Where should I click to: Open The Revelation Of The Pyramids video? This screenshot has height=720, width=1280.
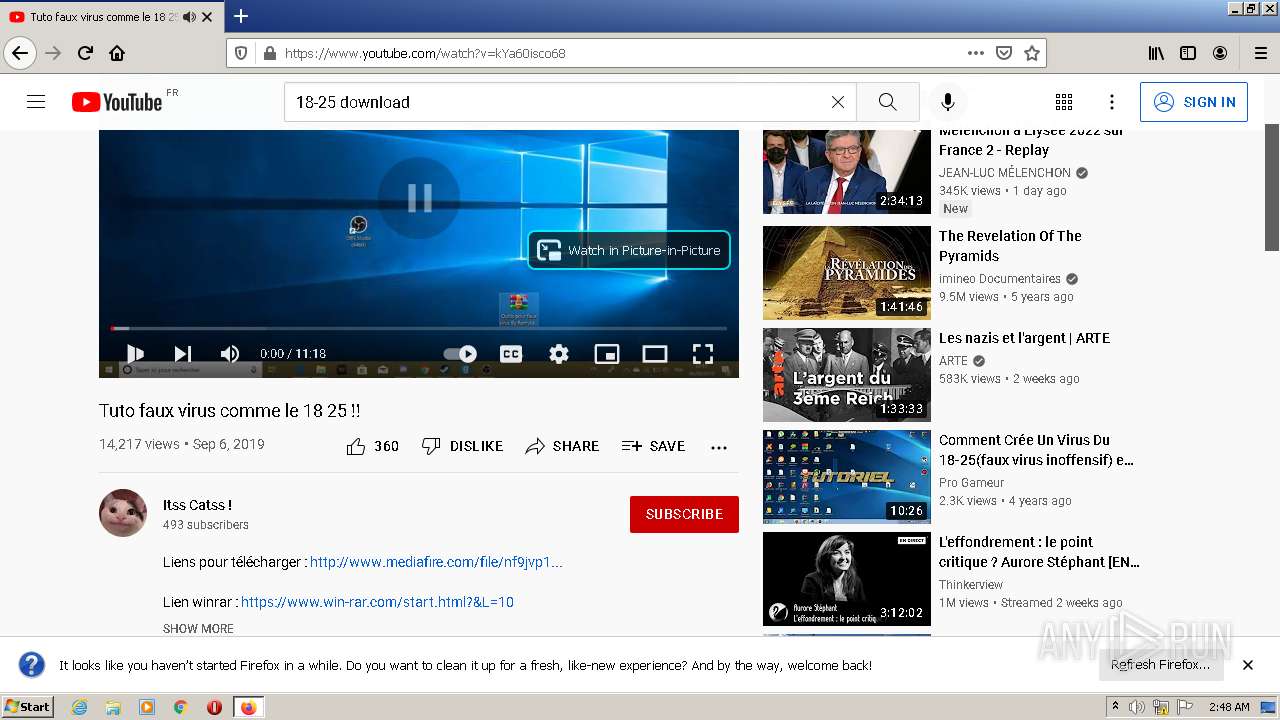click(x=1010, y=246)
